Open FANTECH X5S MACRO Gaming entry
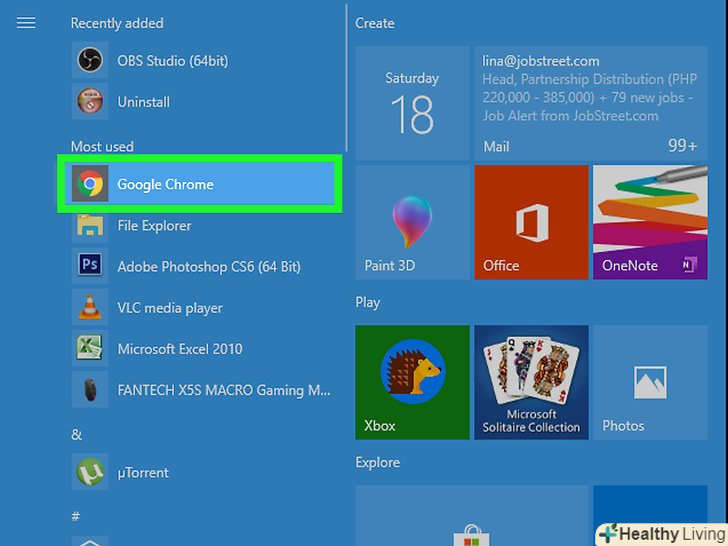The height and width of the screenshot is (546, 728). [224, 390]
